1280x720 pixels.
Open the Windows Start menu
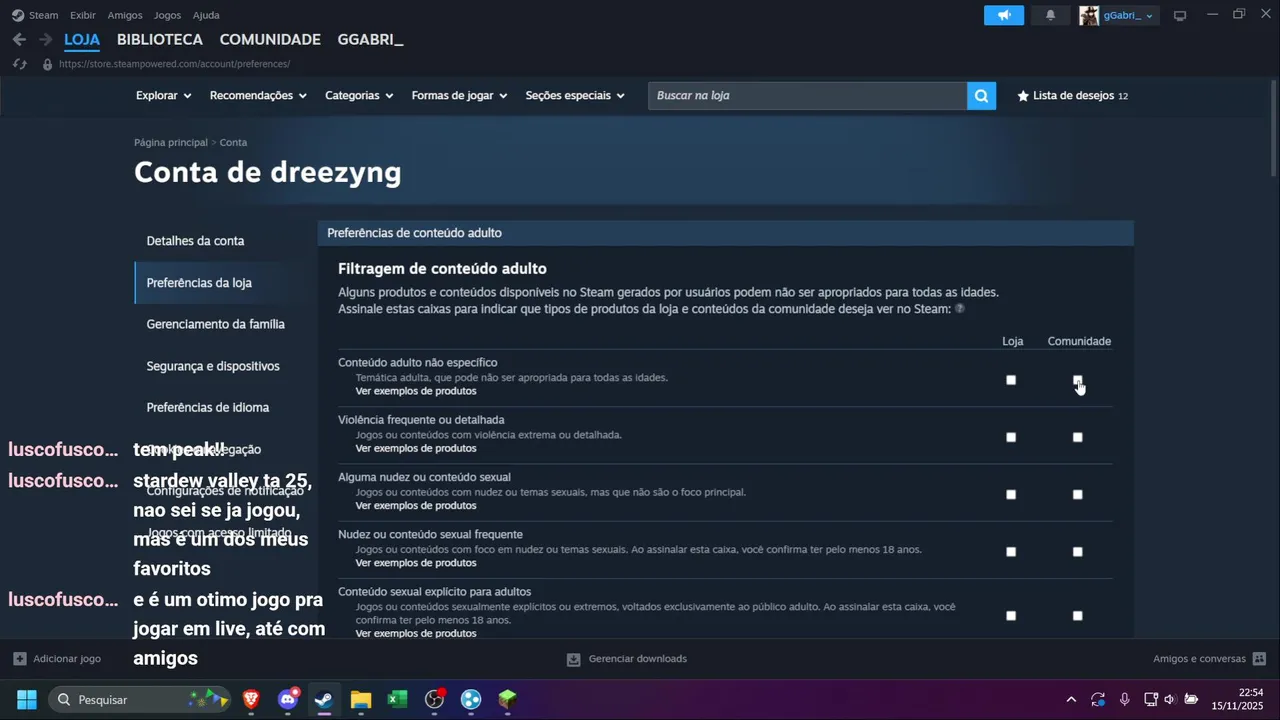[x=27, y=699]
